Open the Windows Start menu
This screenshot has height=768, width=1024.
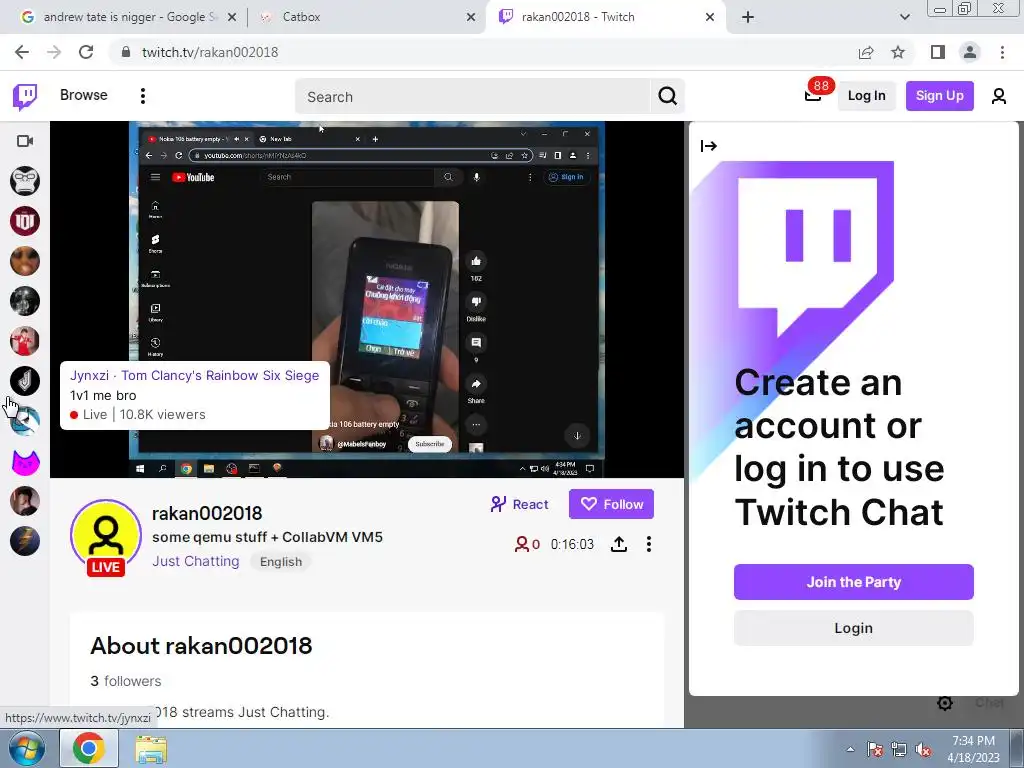[x=26, y=748]
